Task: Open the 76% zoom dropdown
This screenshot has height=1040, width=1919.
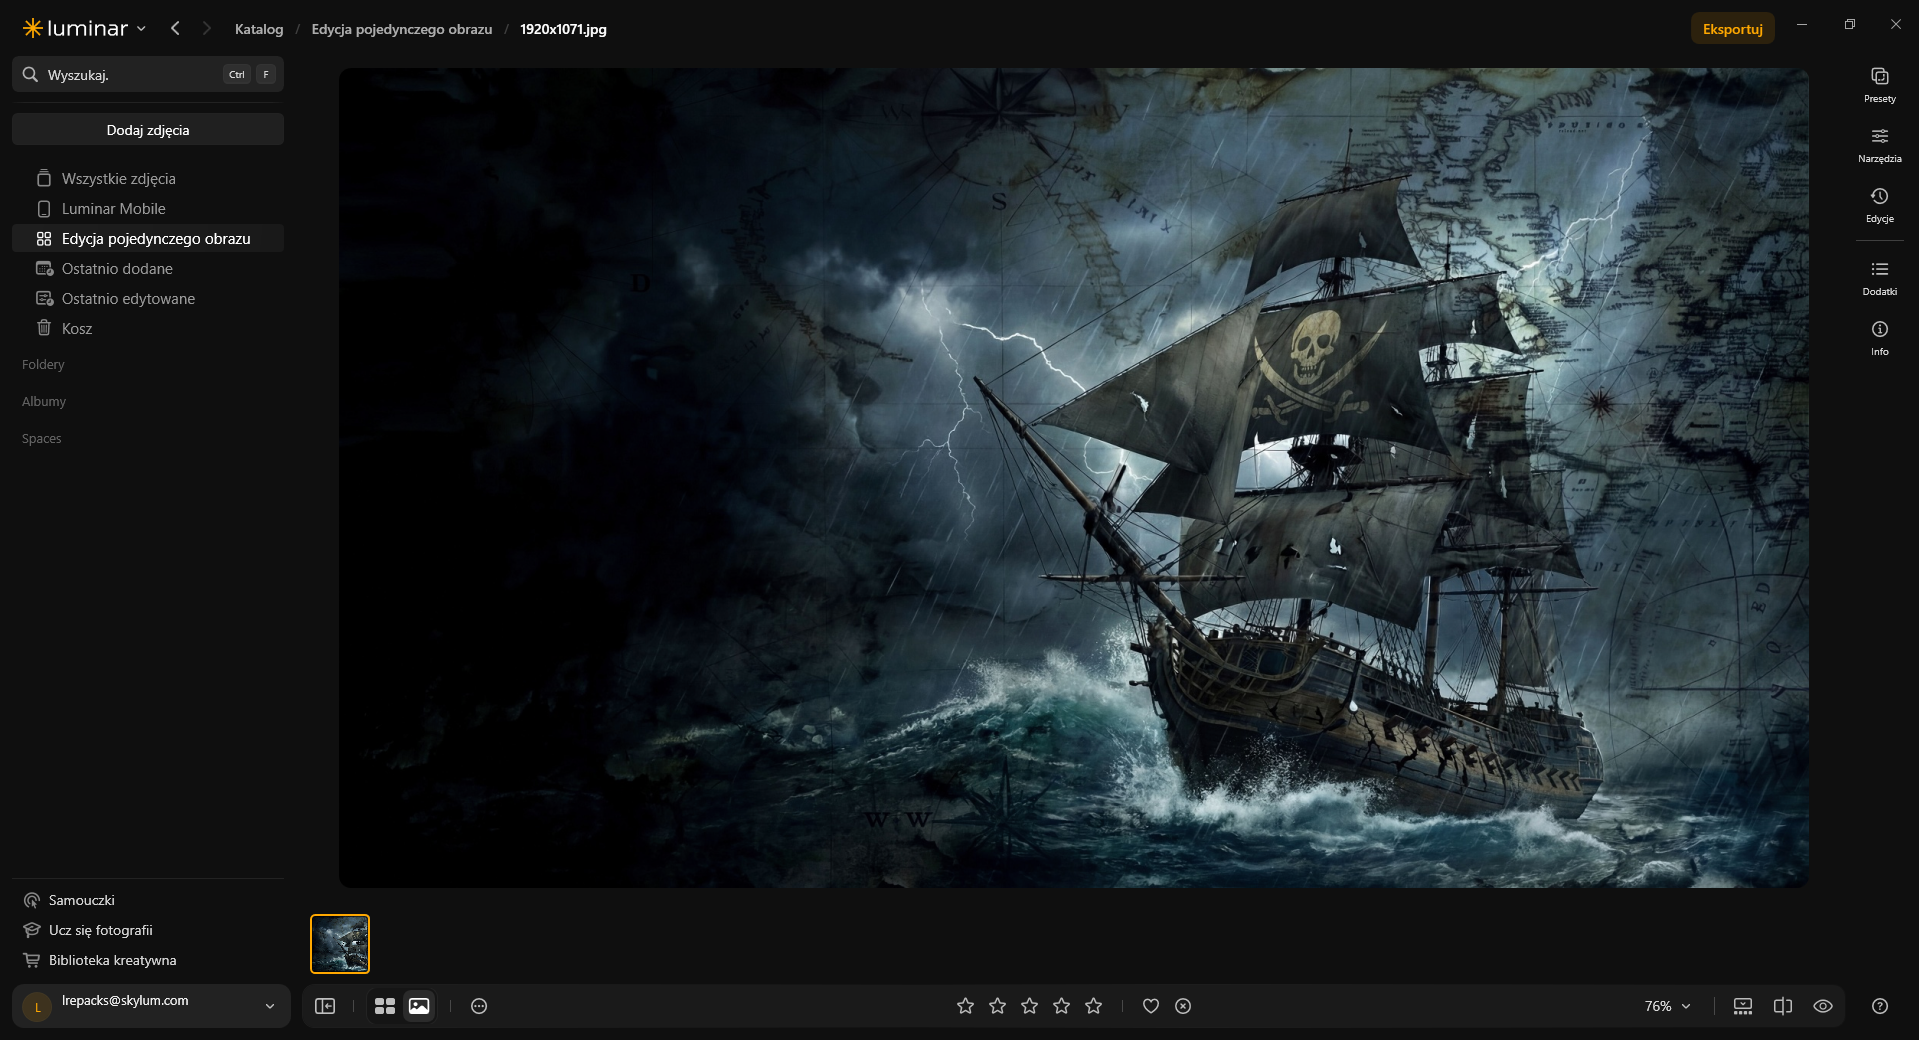Action: [x=1668, y=1006]
